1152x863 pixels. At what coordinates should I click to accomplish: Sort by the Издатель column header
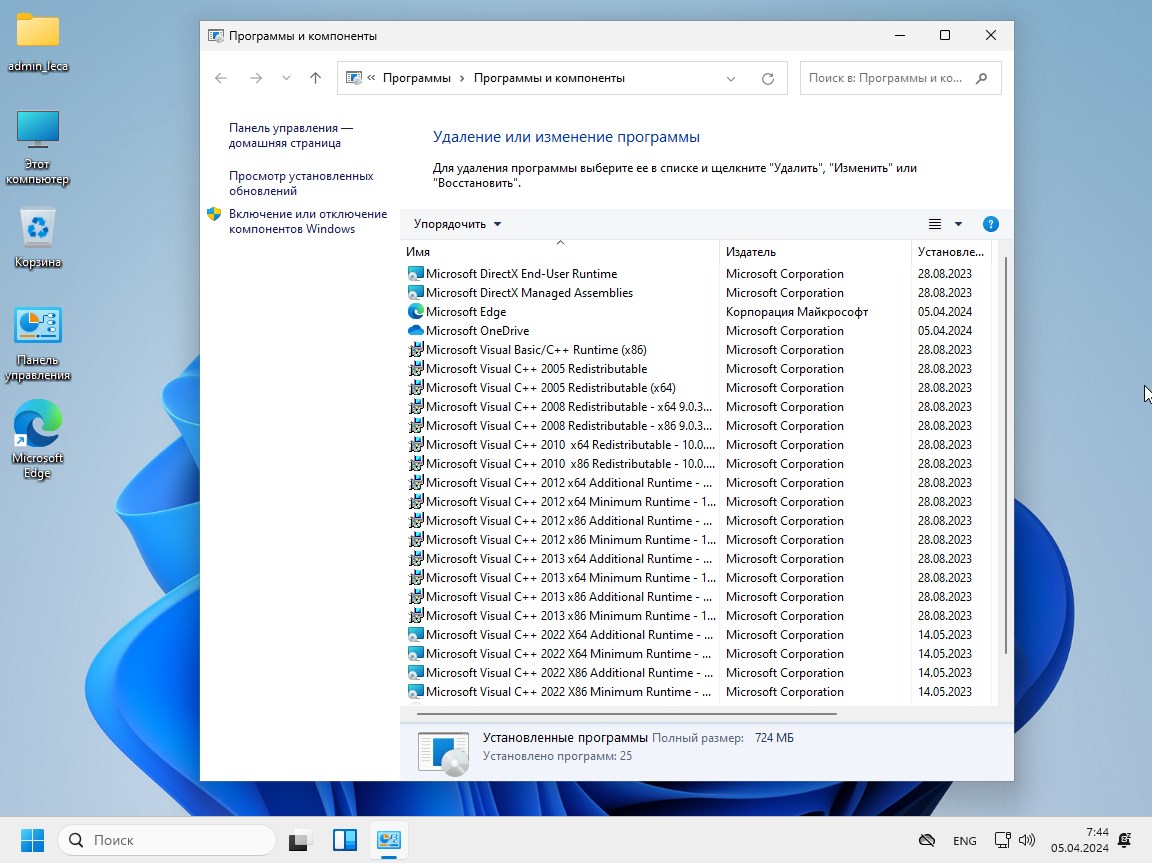click(750, 252)
